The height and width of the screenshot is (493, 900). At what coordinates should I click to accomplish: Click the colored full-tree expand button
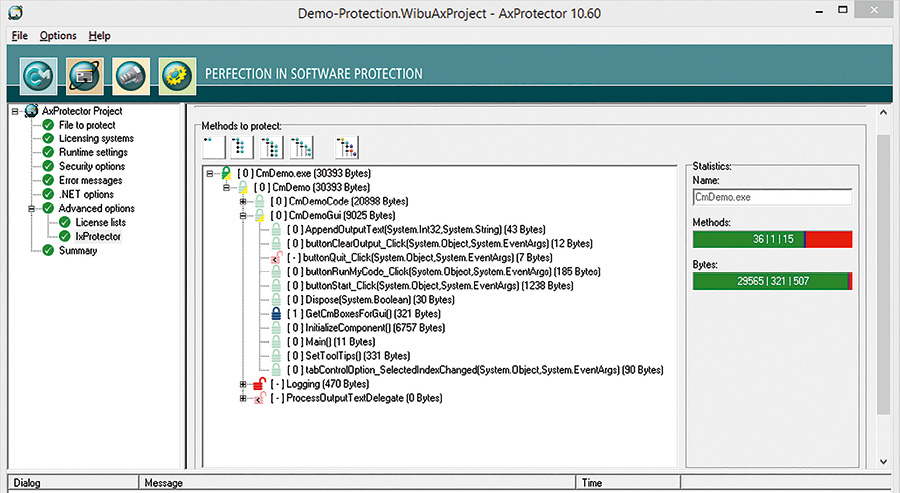(347, 147)
